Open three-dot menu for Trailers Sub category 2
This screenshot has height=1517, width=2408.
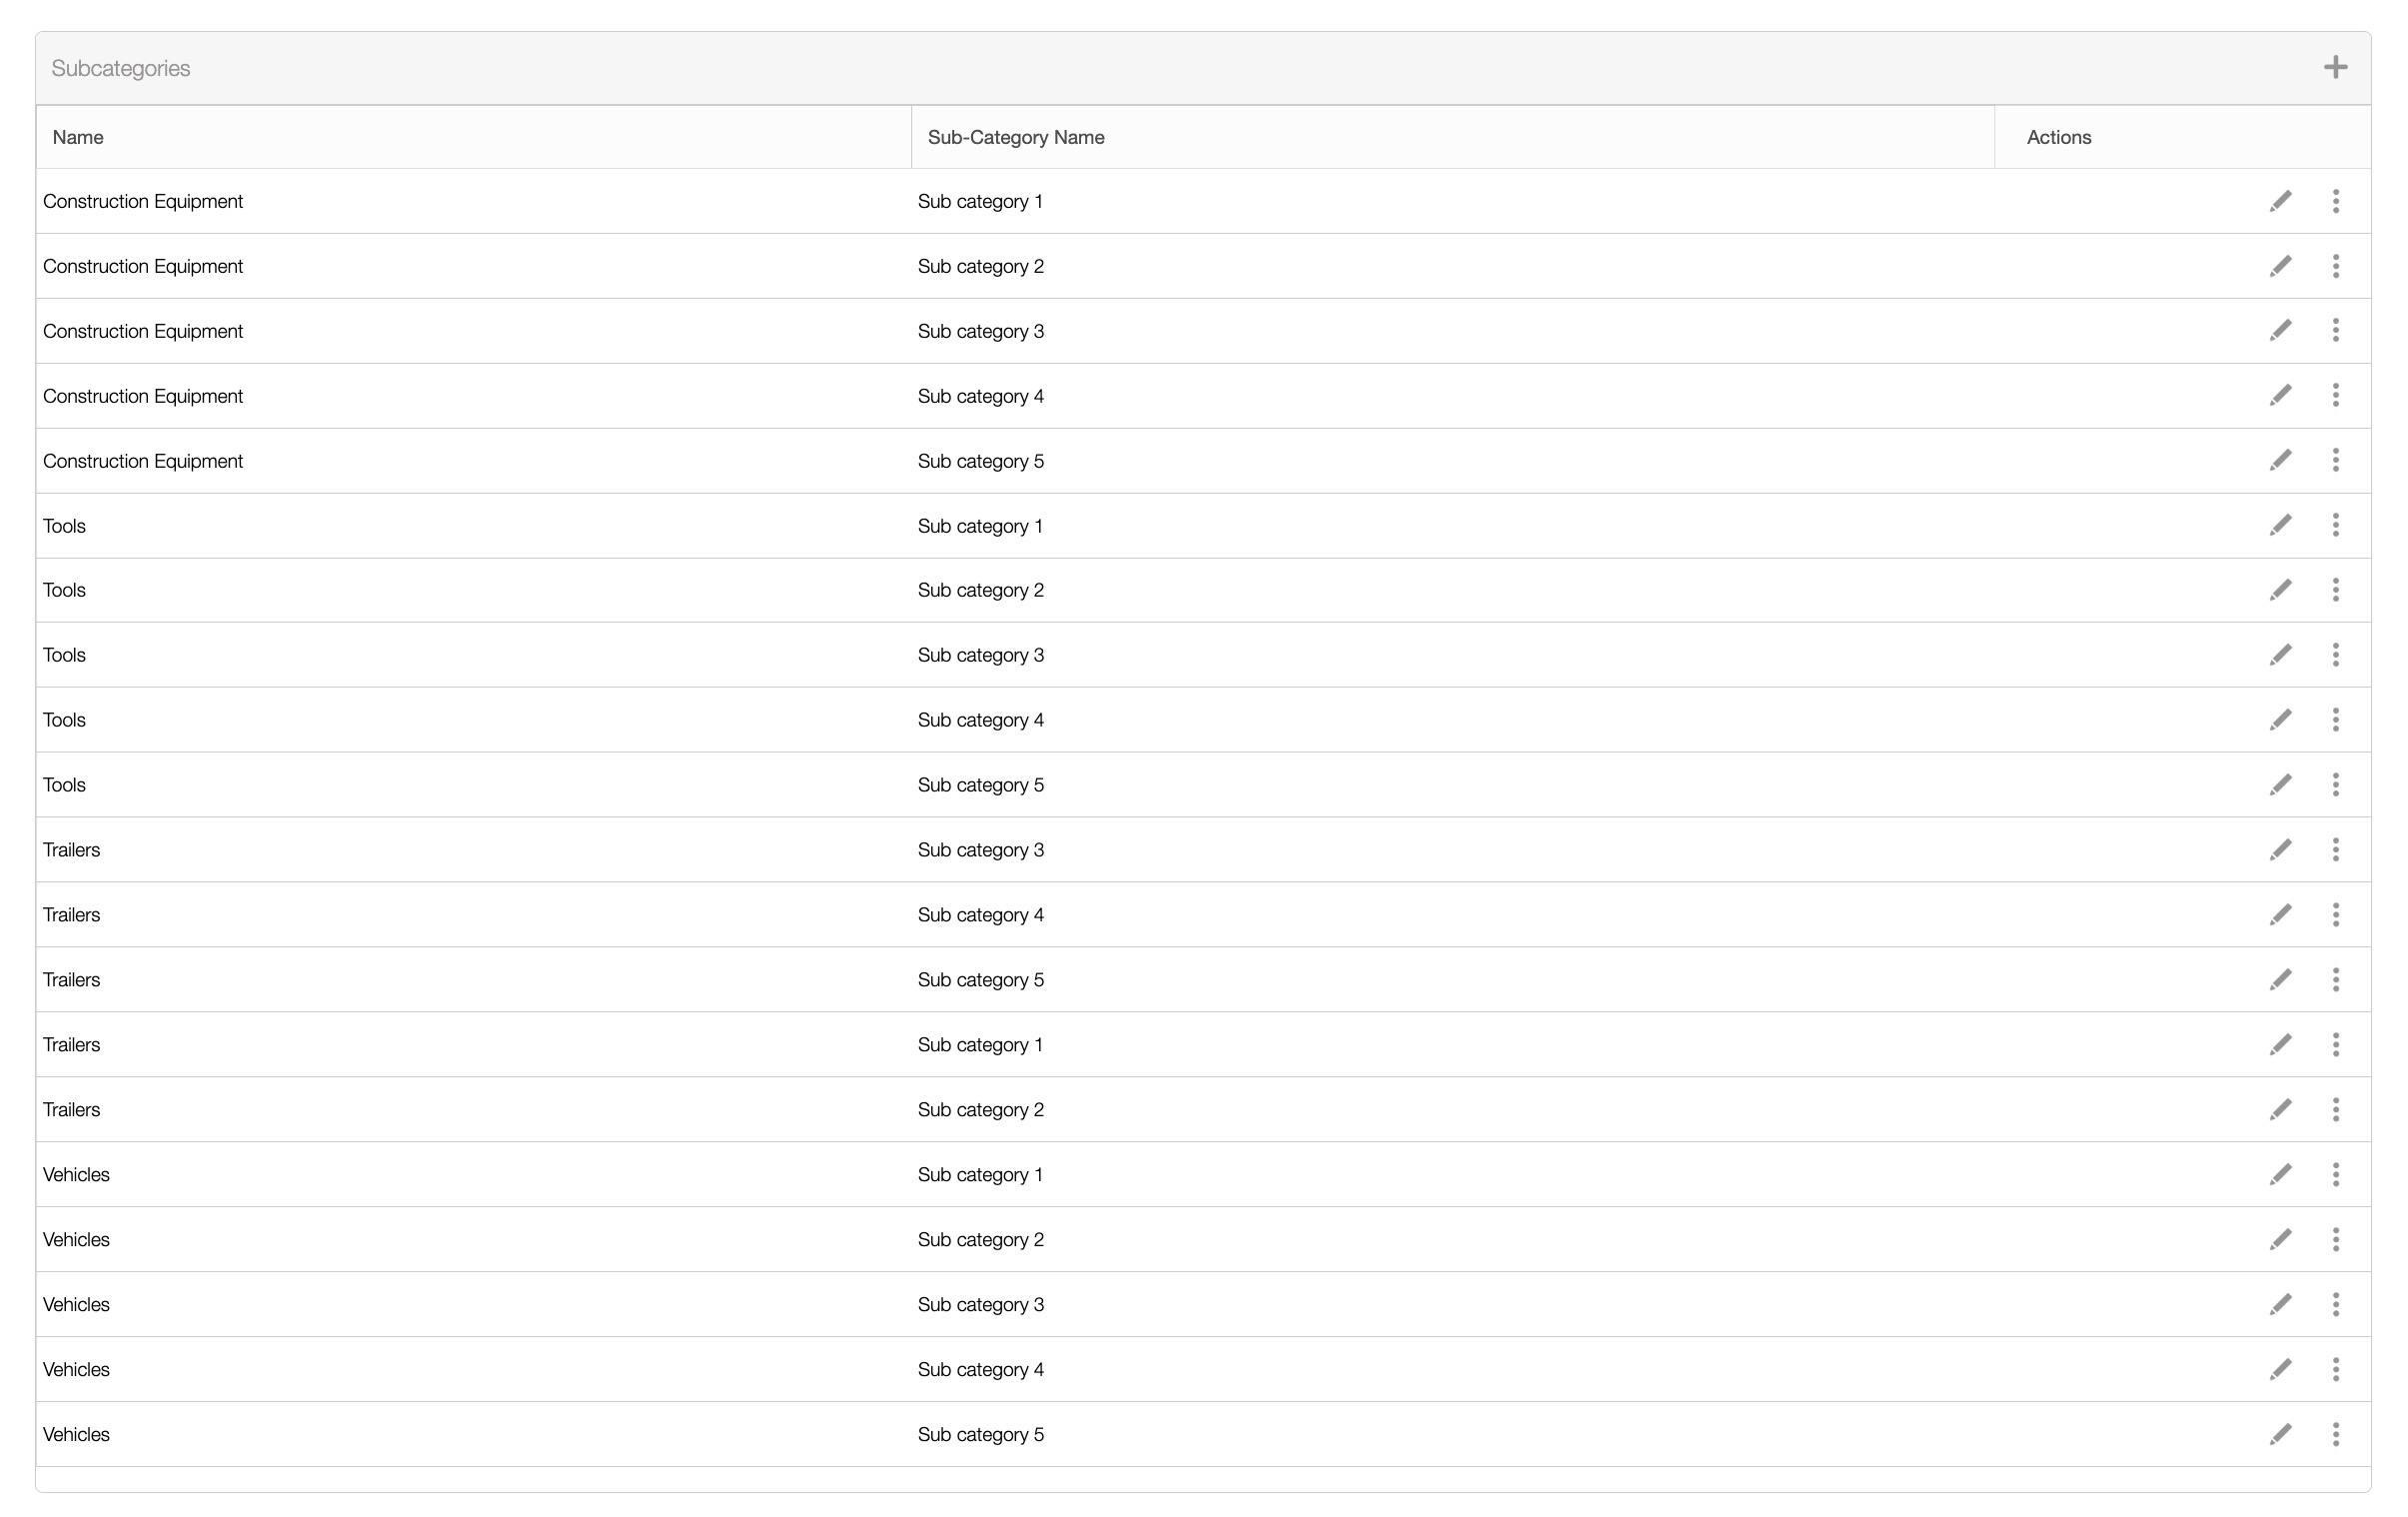click(x=2336, y=1110)
